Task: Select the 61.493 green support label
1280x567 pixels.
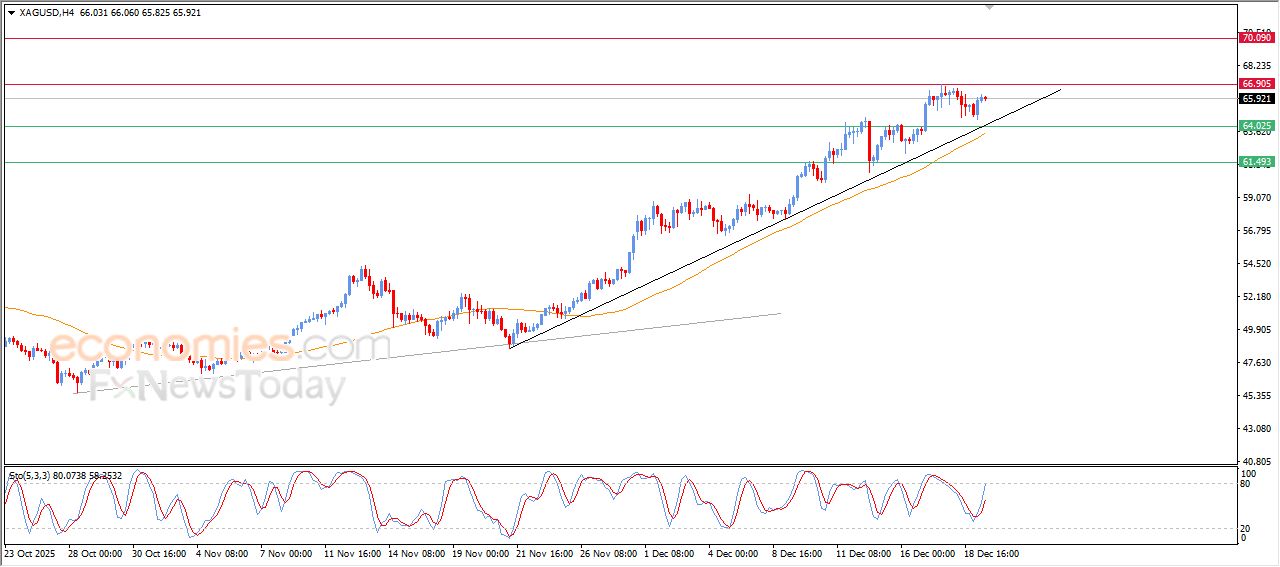Action: tap(1255, 162)
